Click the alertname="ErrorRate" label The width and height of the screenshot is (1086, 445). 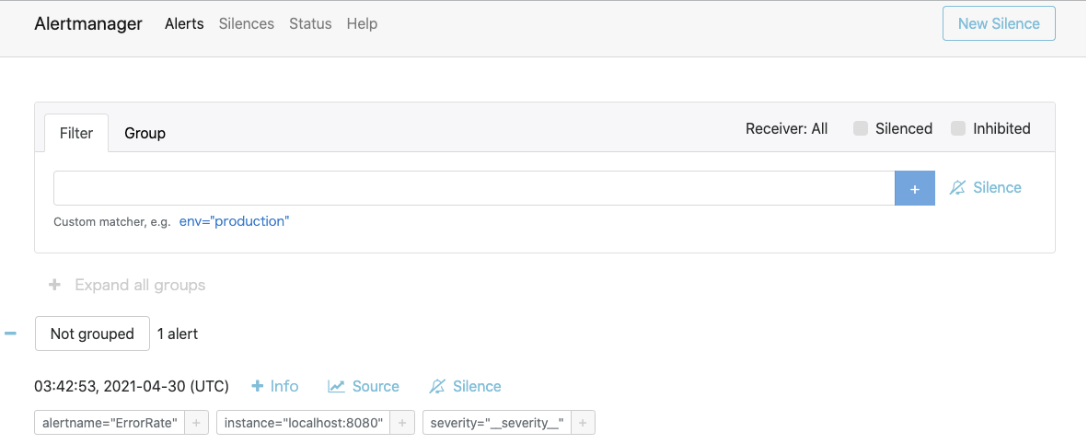[x=109, y=423]
